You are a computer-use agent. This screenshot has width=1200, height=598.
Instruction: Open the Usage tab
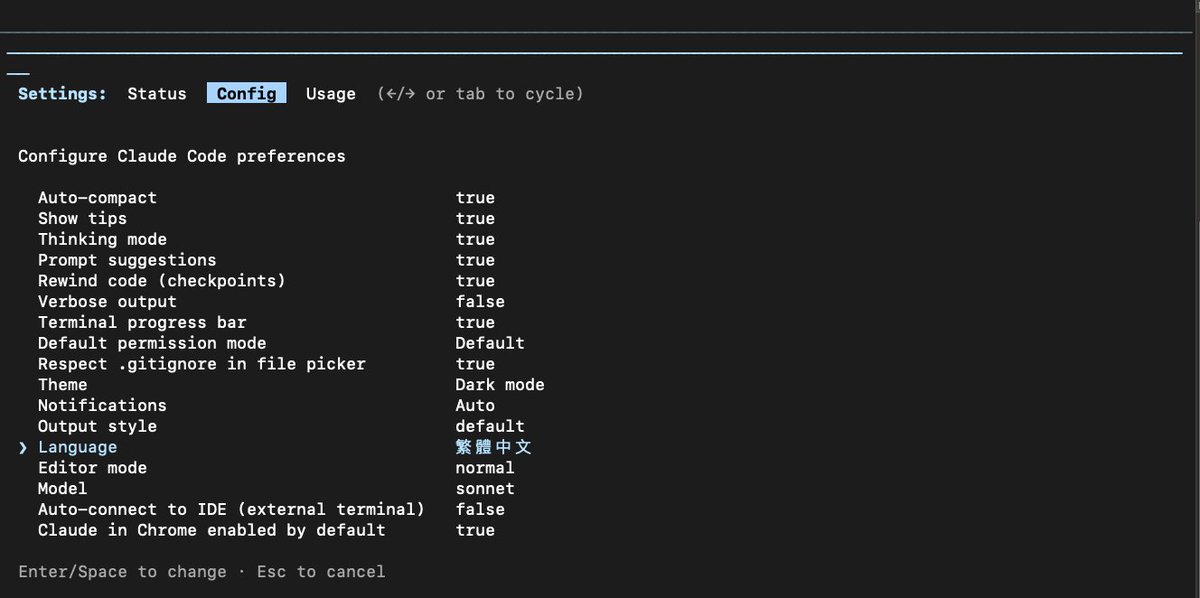click(x=331, y=94)
